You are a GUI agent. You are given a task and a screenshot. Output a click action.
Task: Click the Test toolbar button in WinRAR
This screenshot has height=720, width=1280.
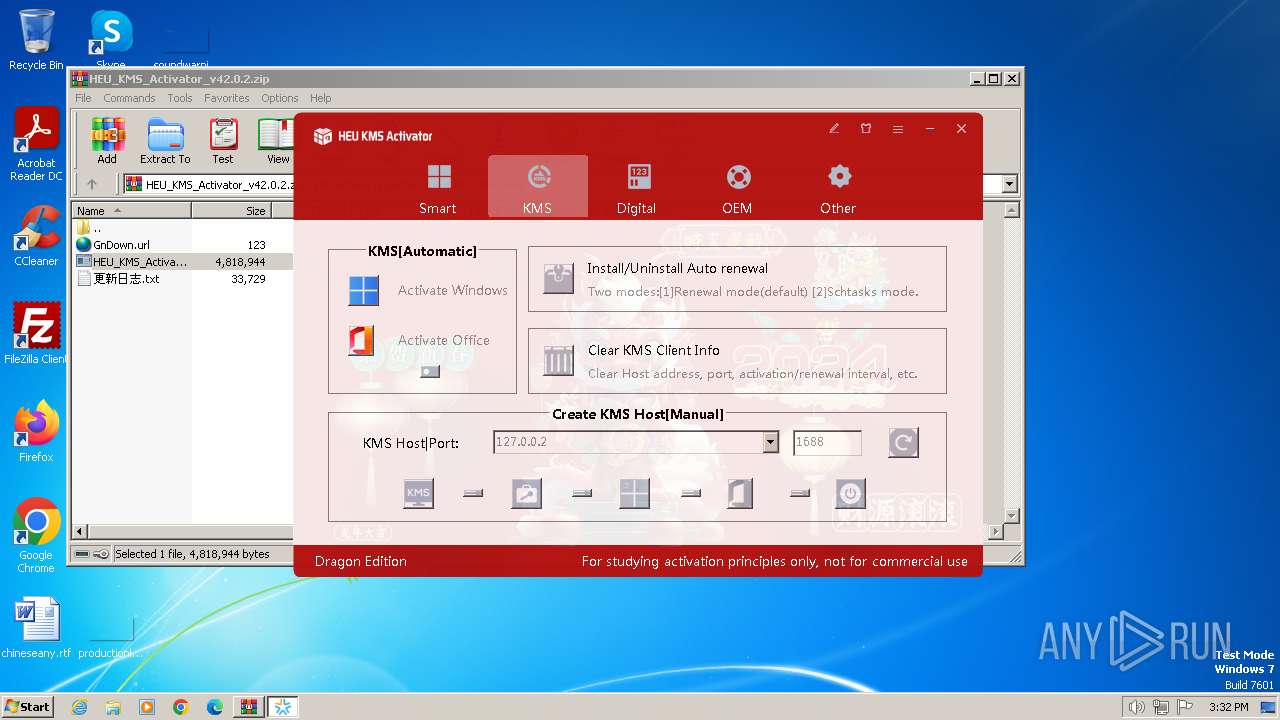pos(223,141)
